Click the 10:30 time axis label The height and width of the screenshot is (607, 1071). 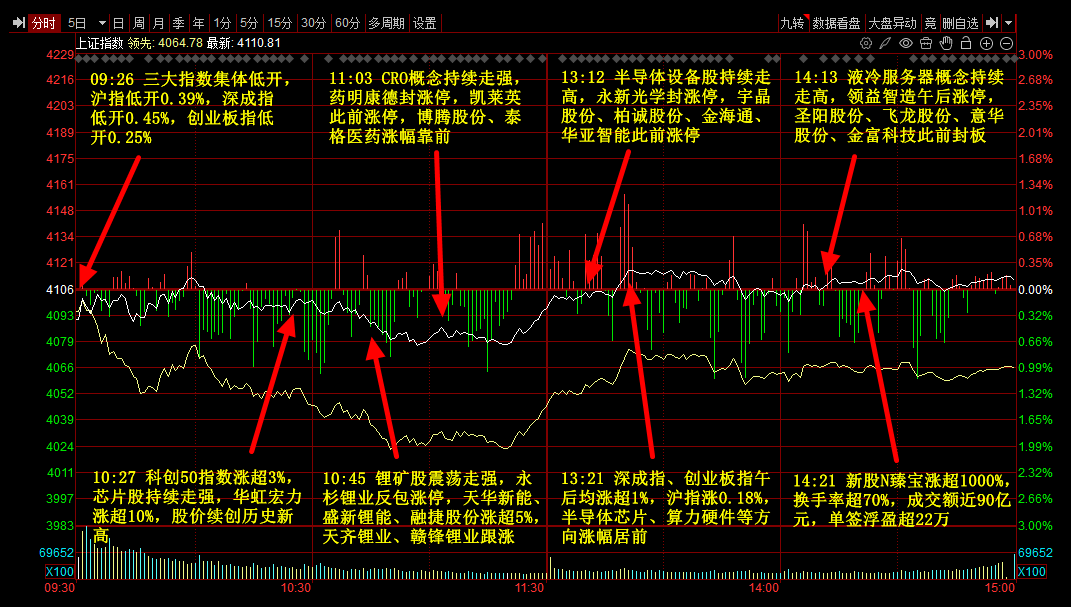click(296, 588)
